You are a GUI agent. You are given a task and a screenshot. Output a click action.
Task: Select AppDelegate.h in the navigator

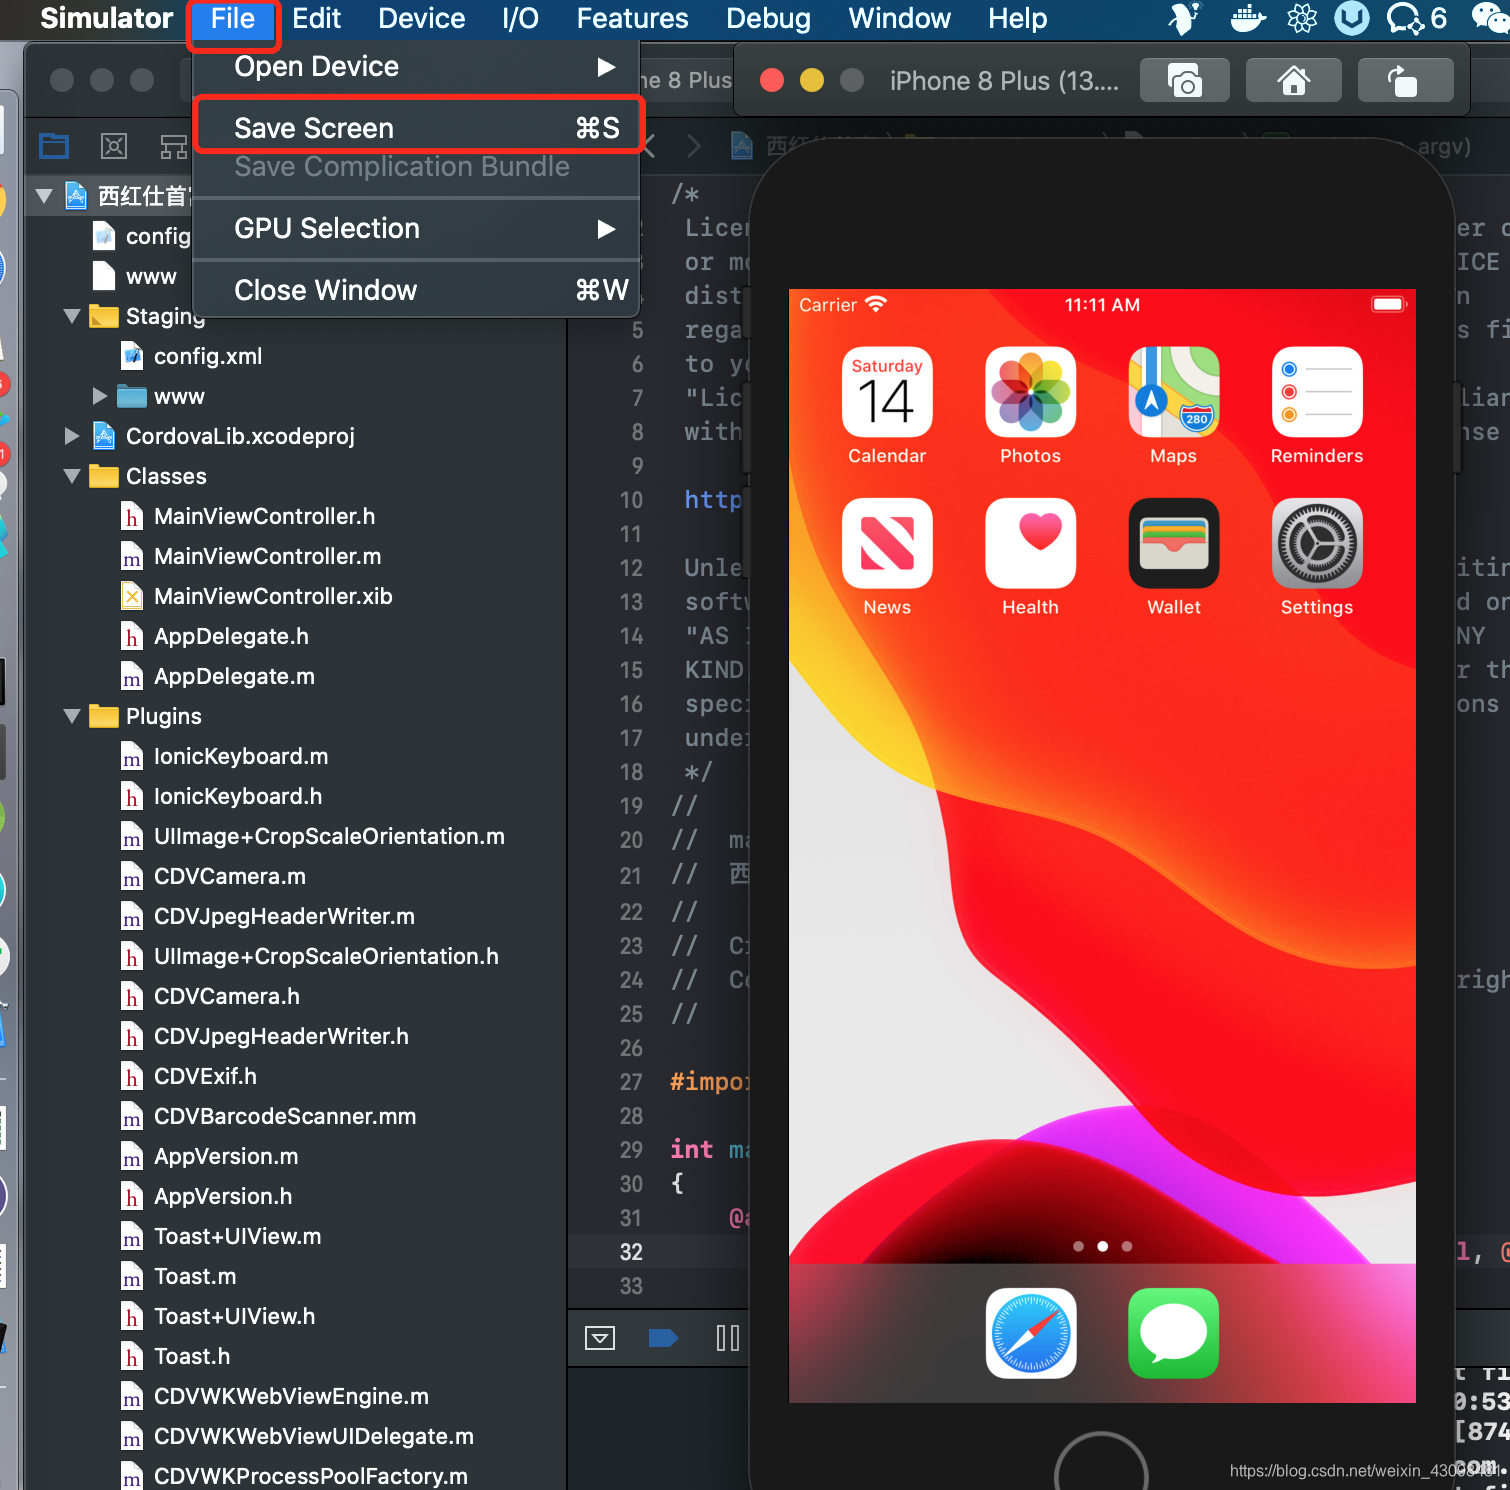pos(231,636)
